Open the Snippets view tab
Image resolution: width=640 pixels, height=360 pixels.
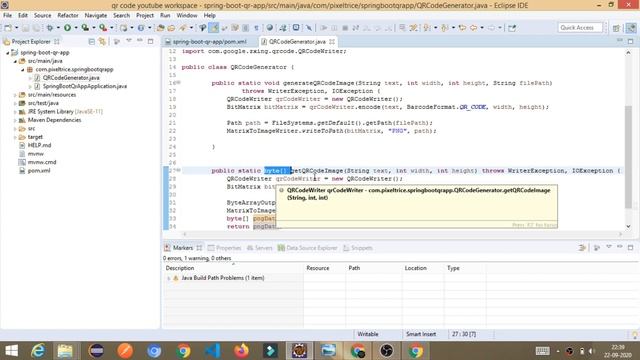pyautogui.click(x=358, y=248)
